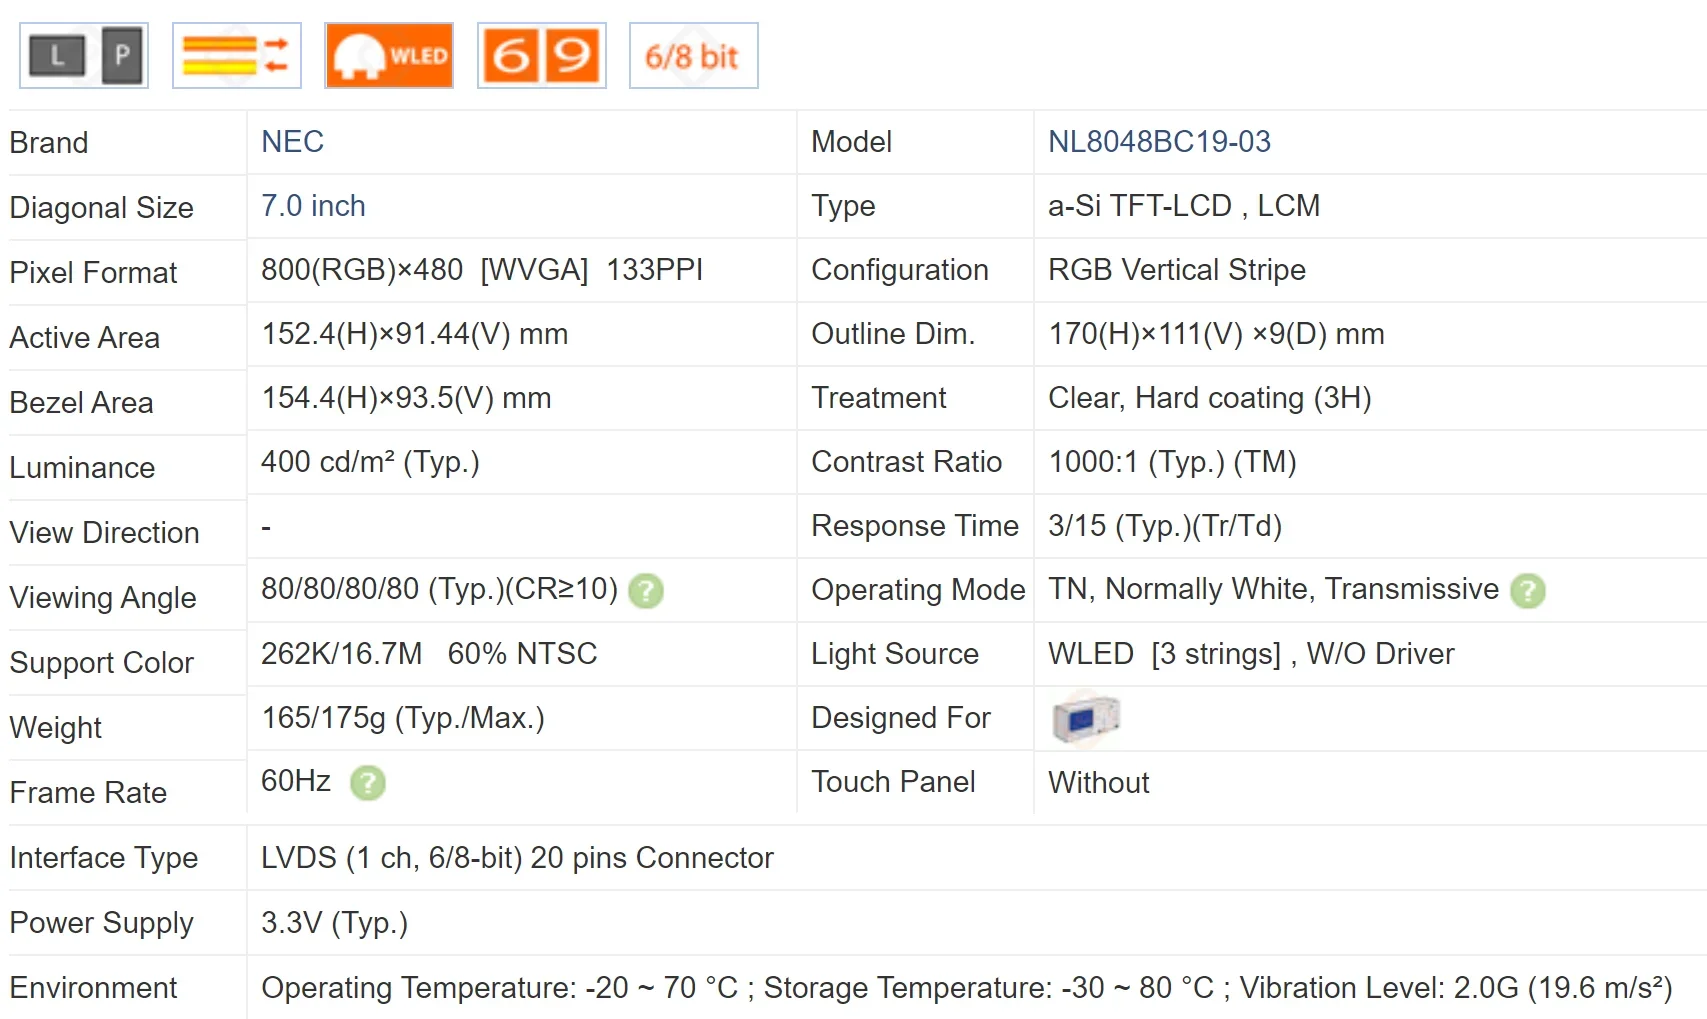Open help icon next to 60Hz
The height and width of the screenshot is (1019, 1707).
click(368, 783)
